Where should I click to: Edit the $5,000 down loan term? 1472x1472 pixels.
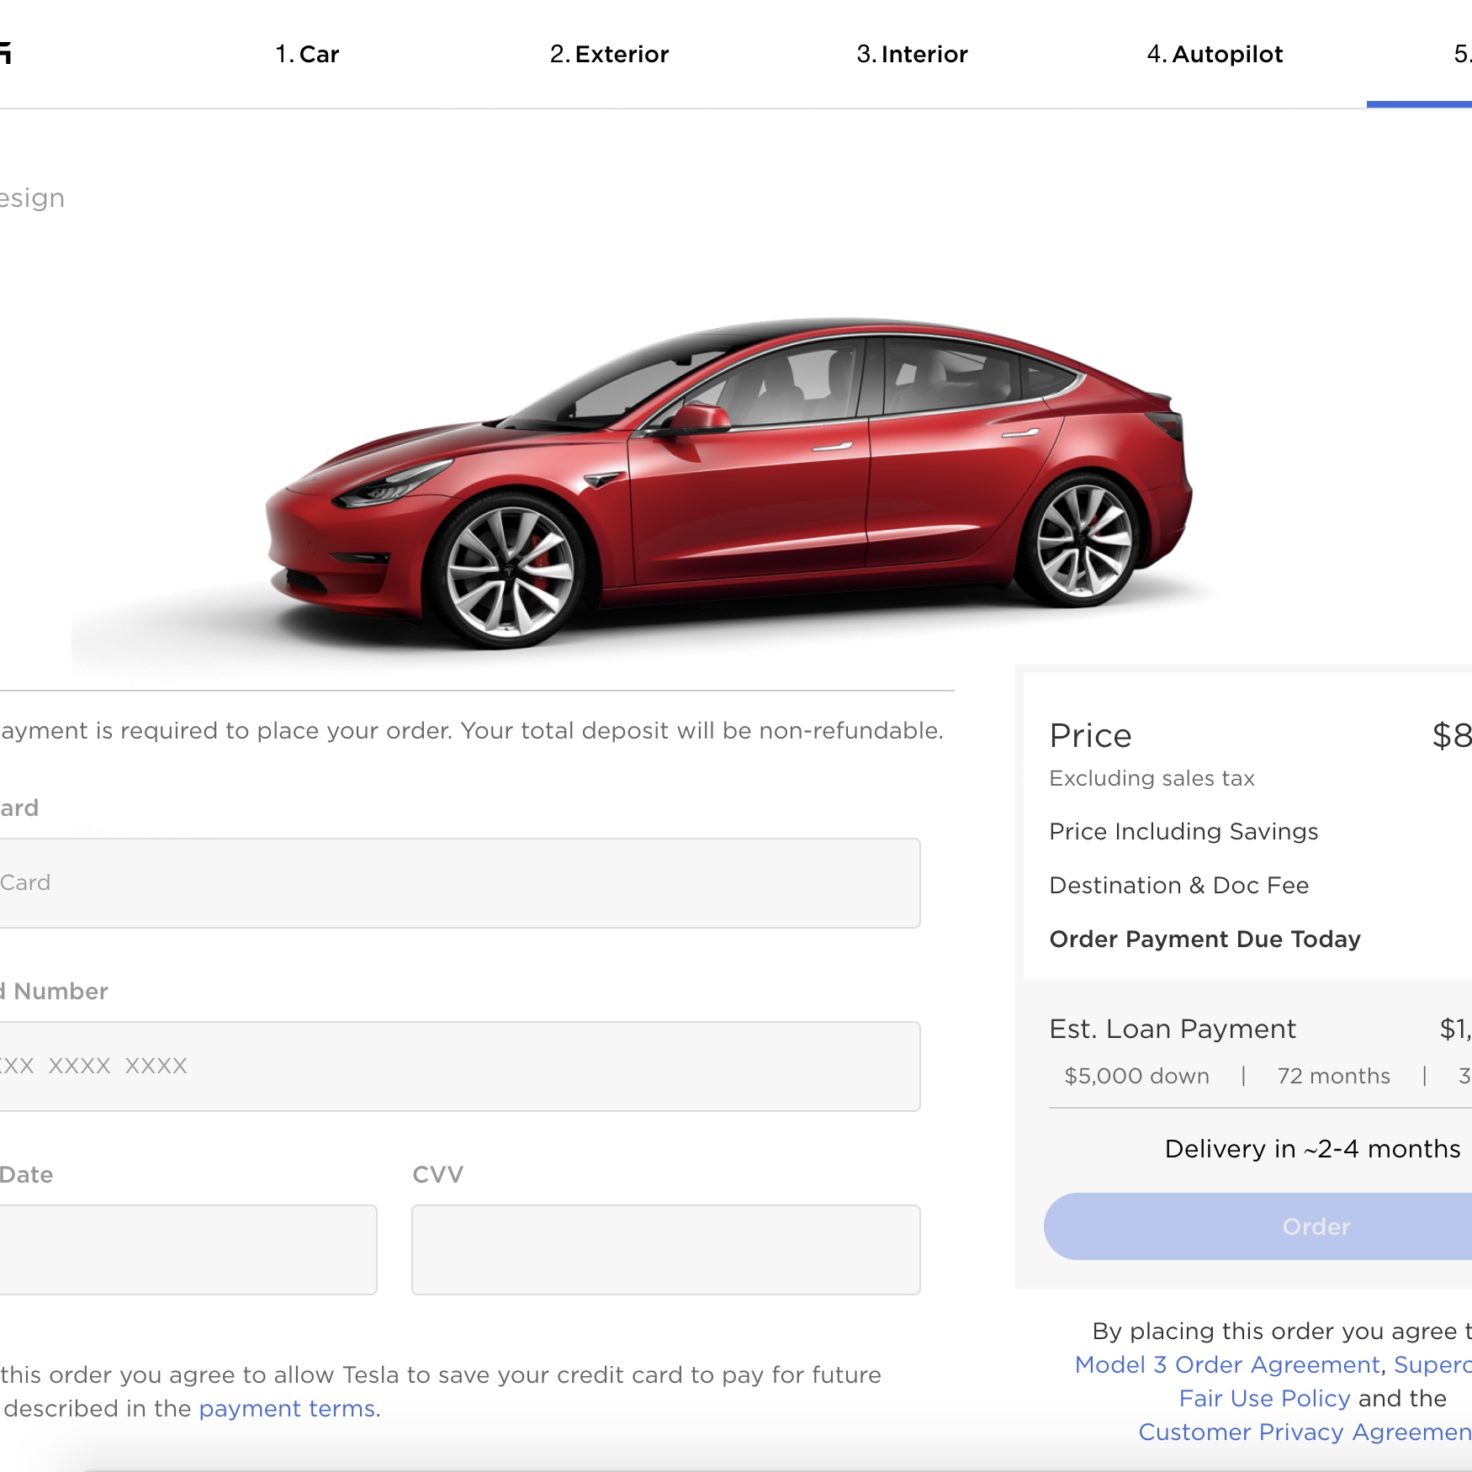coord(1137,1076)
